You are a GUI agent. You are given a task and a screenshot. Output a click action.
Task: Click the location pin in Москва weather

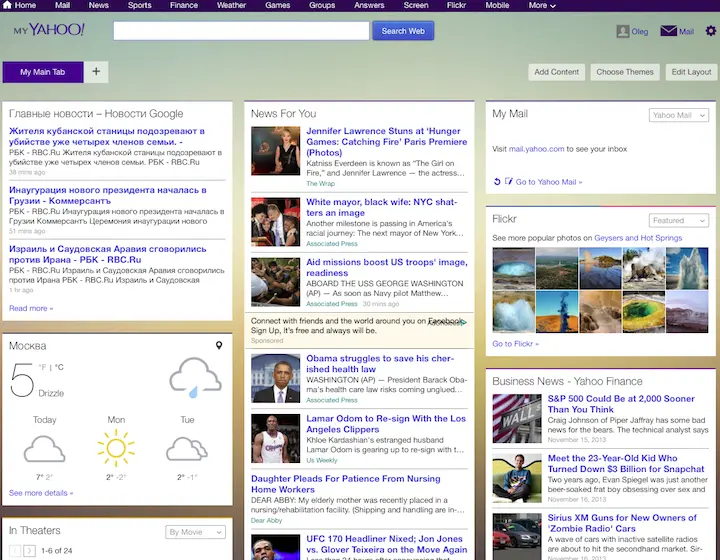pos(219,345)
